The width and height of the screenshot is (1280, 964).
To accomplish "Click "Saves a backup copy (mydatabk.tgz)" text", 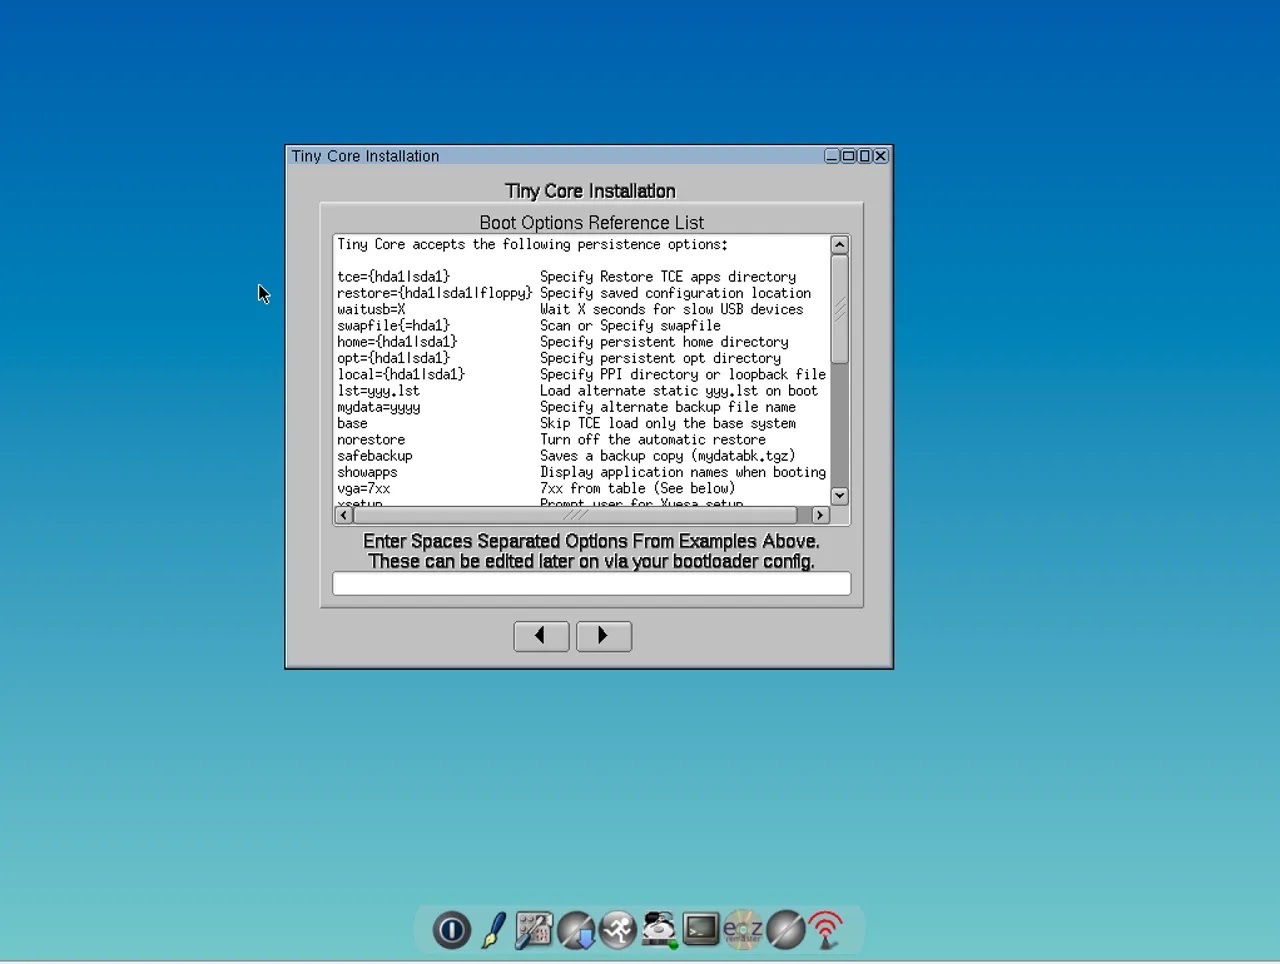I will (x=668, y=456).
